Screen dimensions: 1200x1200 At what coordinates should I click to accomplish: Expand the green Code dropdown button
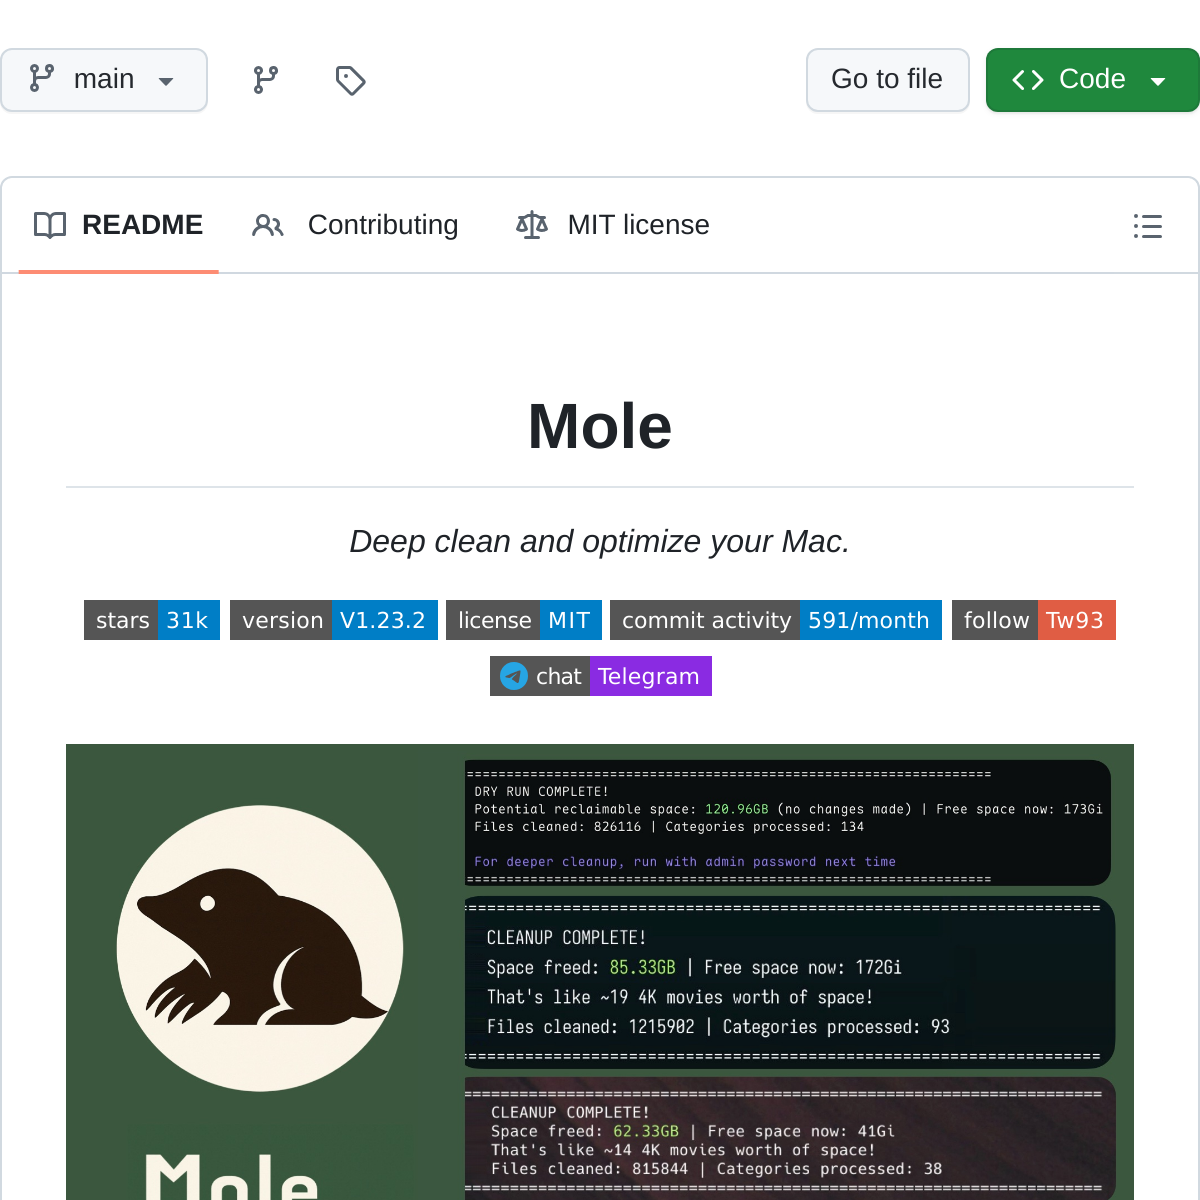coord(1092,80)
